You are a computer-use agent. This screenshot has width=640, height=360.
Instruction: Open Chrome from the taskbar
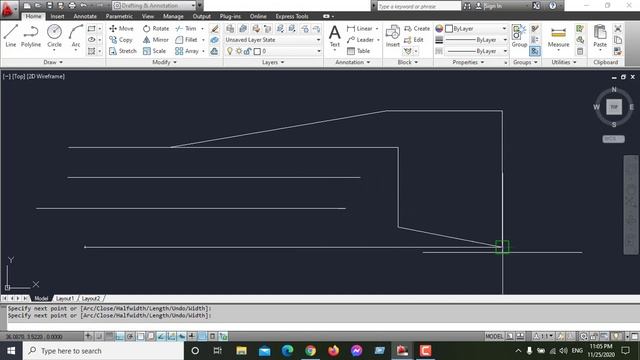tap(310, 351)
